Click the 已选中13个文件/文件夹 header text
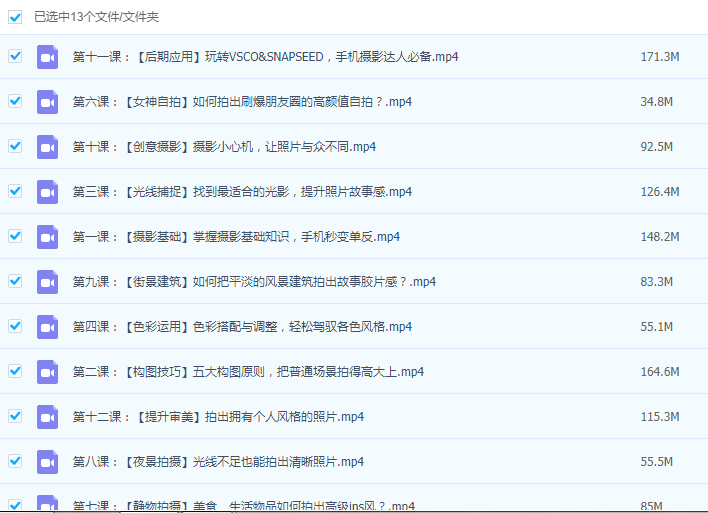Viewport: 708px width, 513px height. click(96, 17)
